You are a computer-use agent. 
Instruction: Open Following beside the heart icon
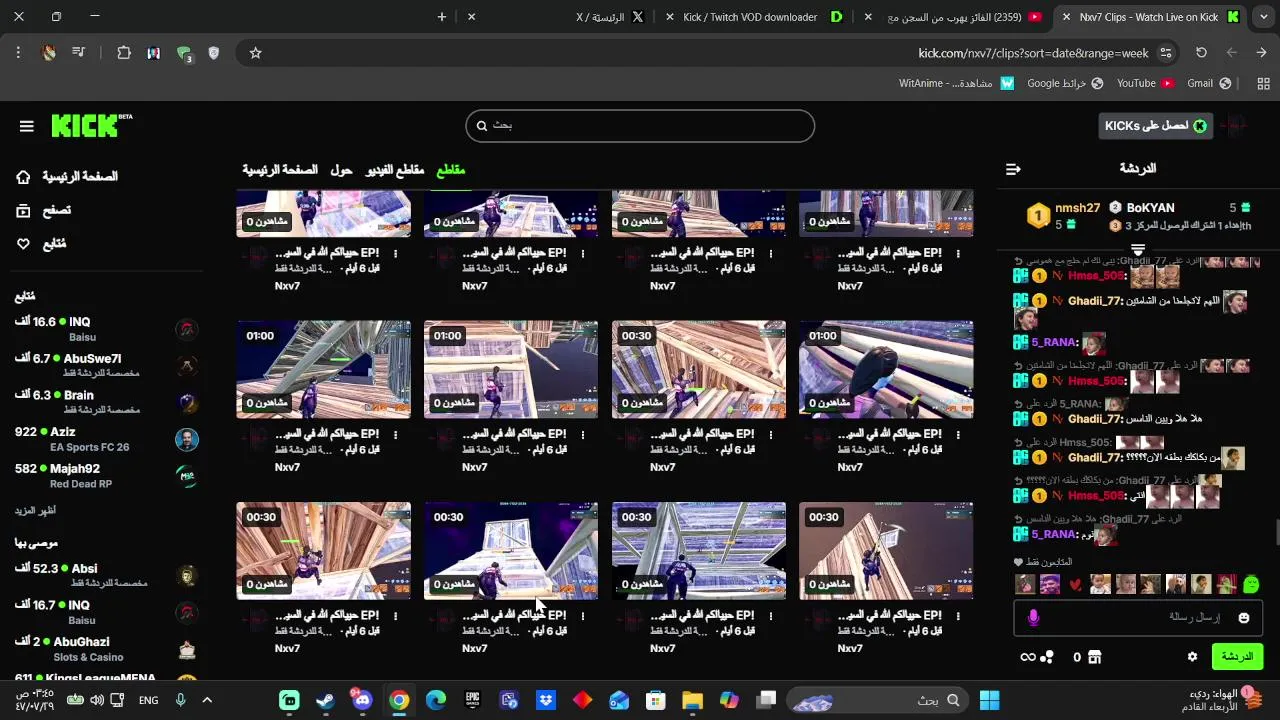pos(41,244)
